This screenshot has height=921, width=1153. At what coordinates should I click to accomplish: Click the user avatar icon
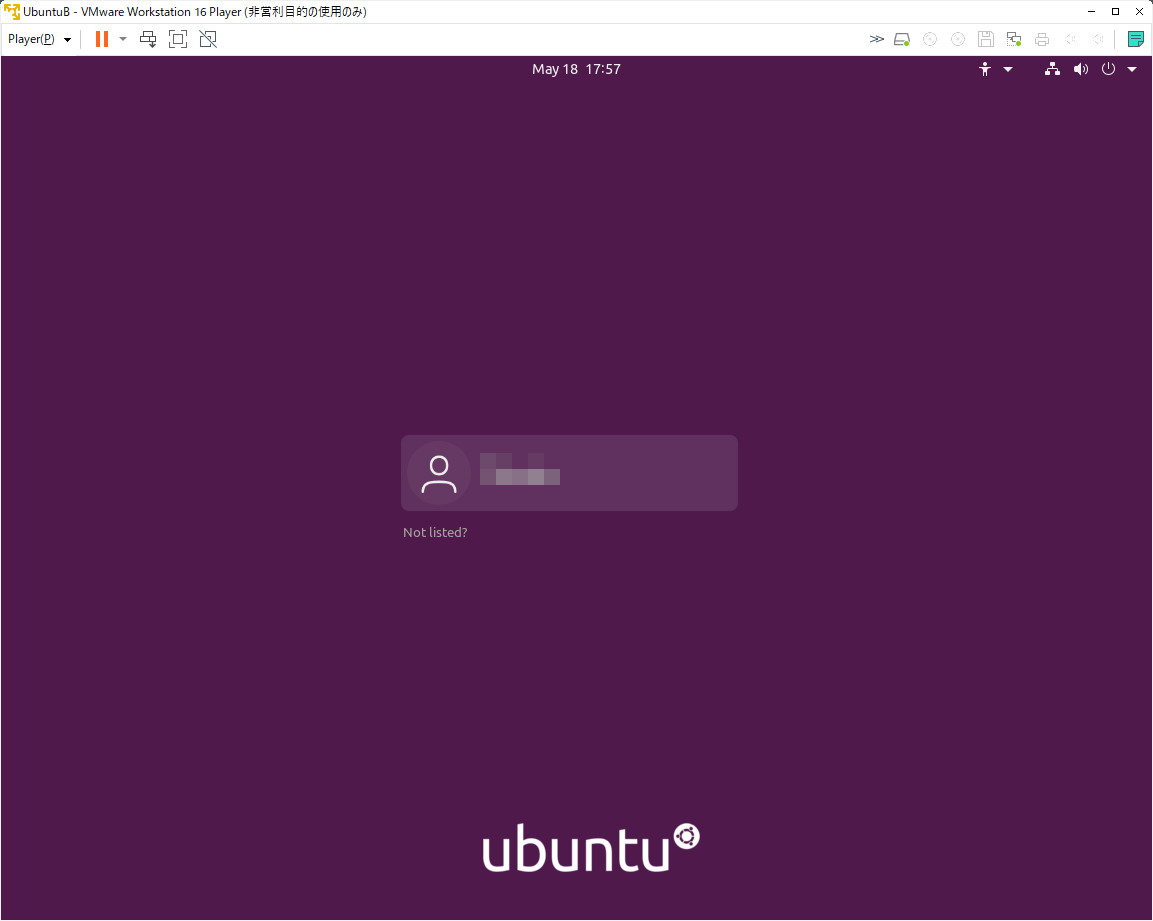click(x=439, y=474)
